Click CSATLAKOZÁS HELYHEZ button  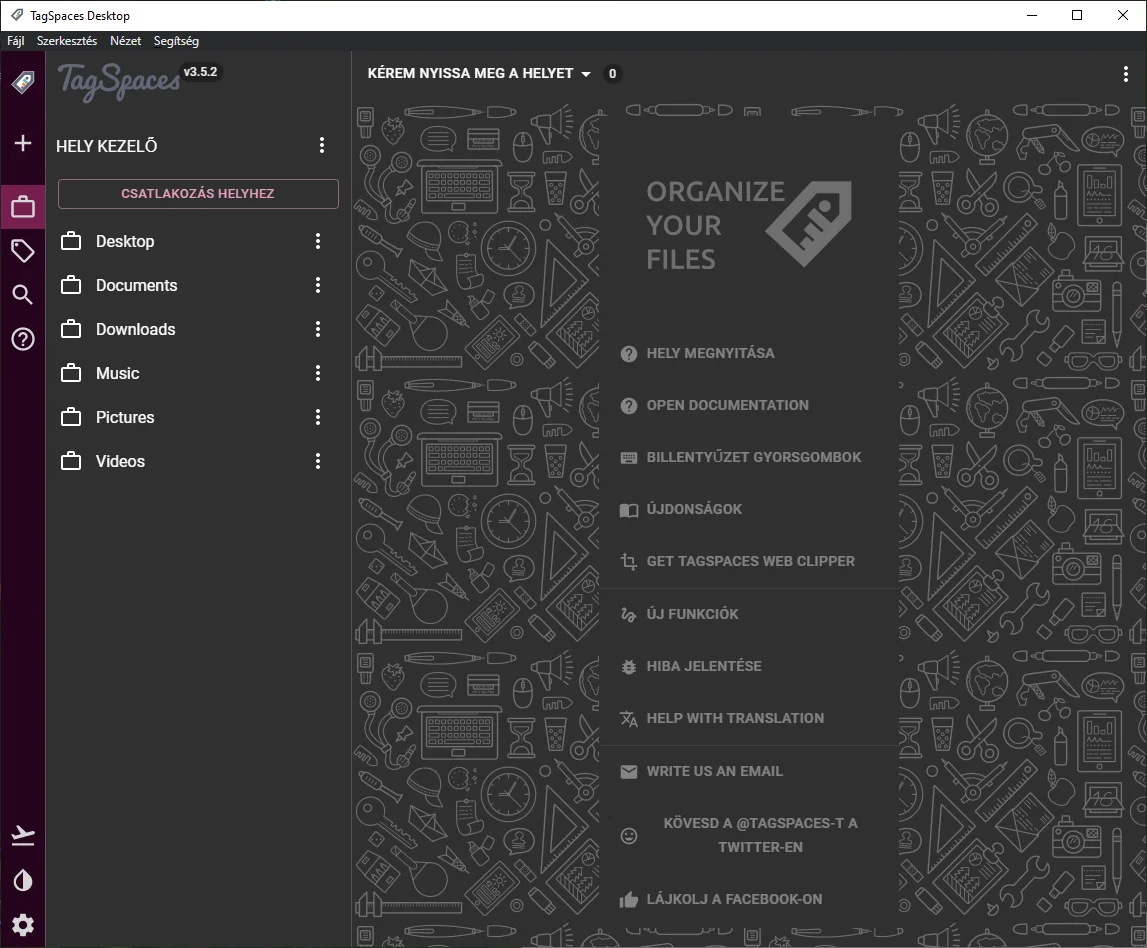(198, 194)
